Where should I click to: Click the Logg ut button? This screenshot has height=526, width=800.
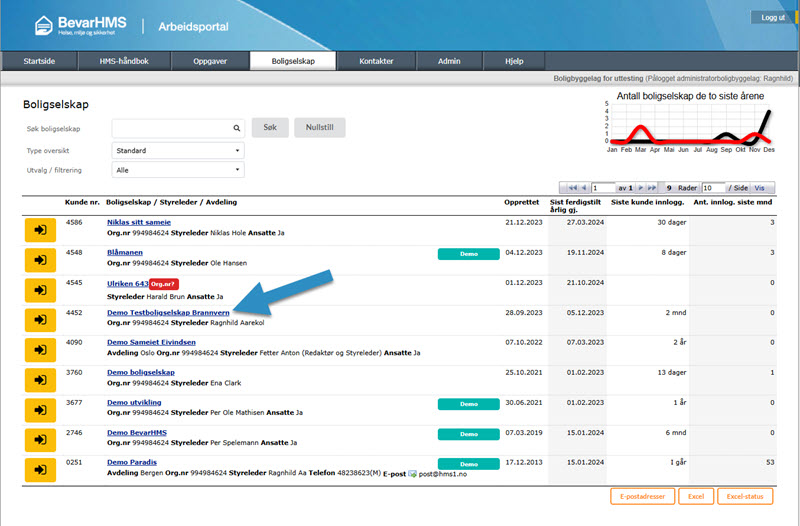(x=773, y=17)
